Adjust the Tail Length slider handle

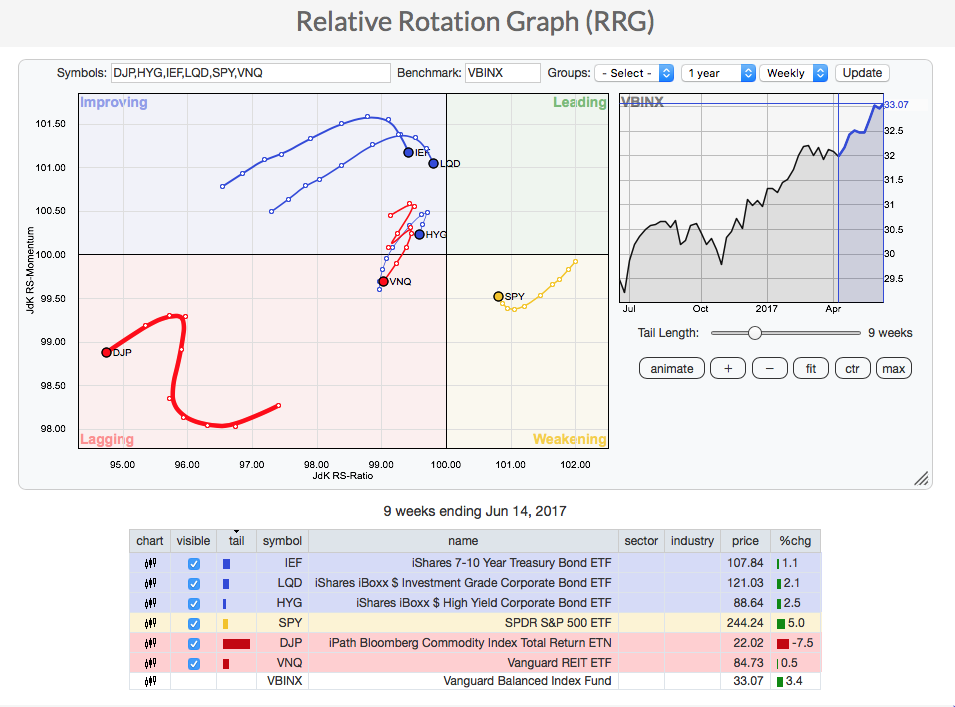point(755,333)
